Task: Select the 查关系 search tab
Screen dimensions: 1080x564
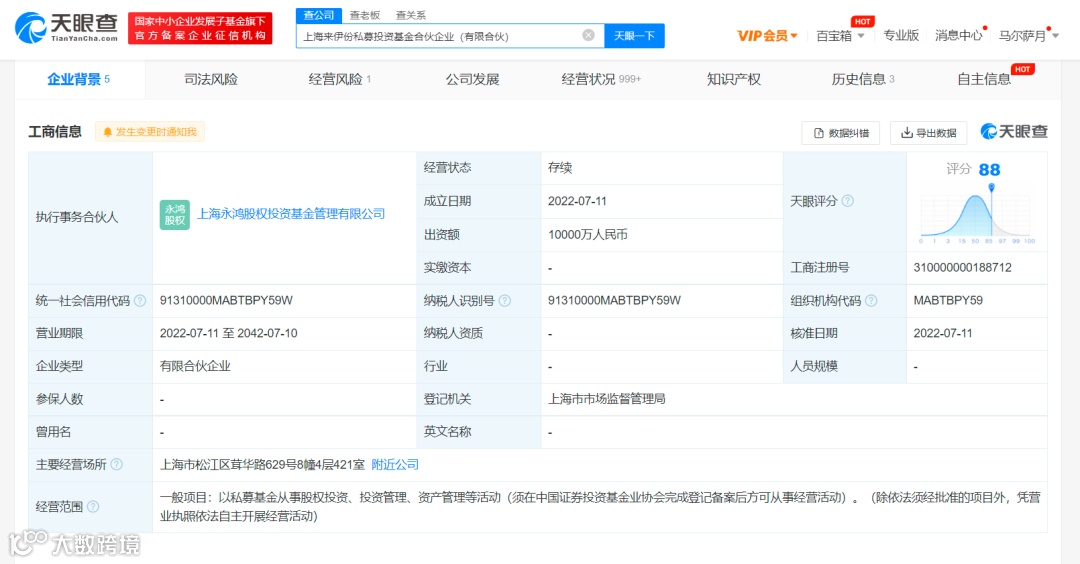Action: pyautogui.click(x=411, y=15)
